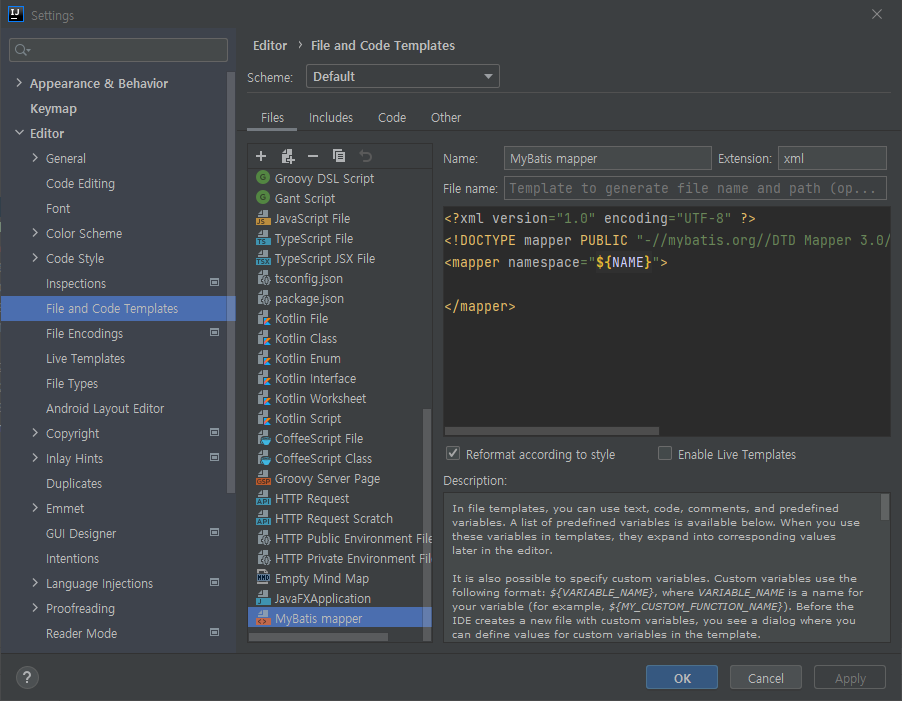The height and width of the screenshot is (701, 902).
Task: Click the CoffeeScript File template icon
Action: pyautogui.click(x=263, y=438)
